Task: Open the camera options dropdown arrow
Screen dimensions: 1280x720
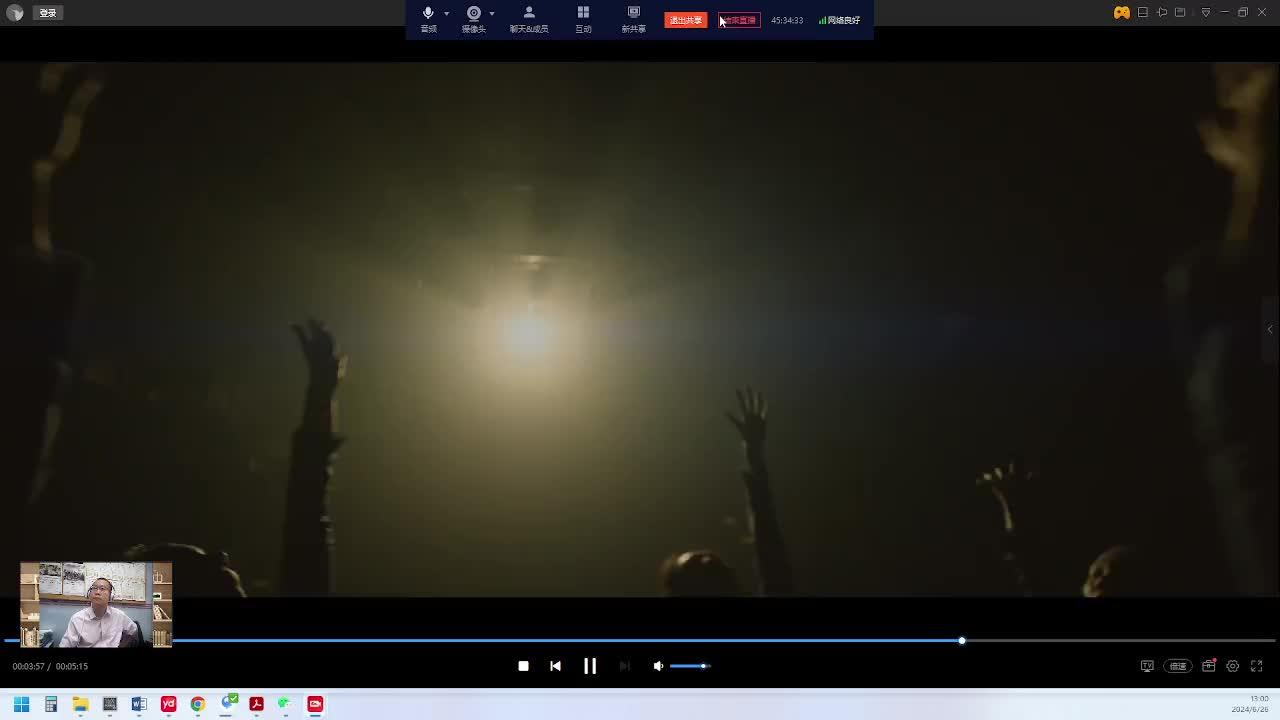Action: 491,14
